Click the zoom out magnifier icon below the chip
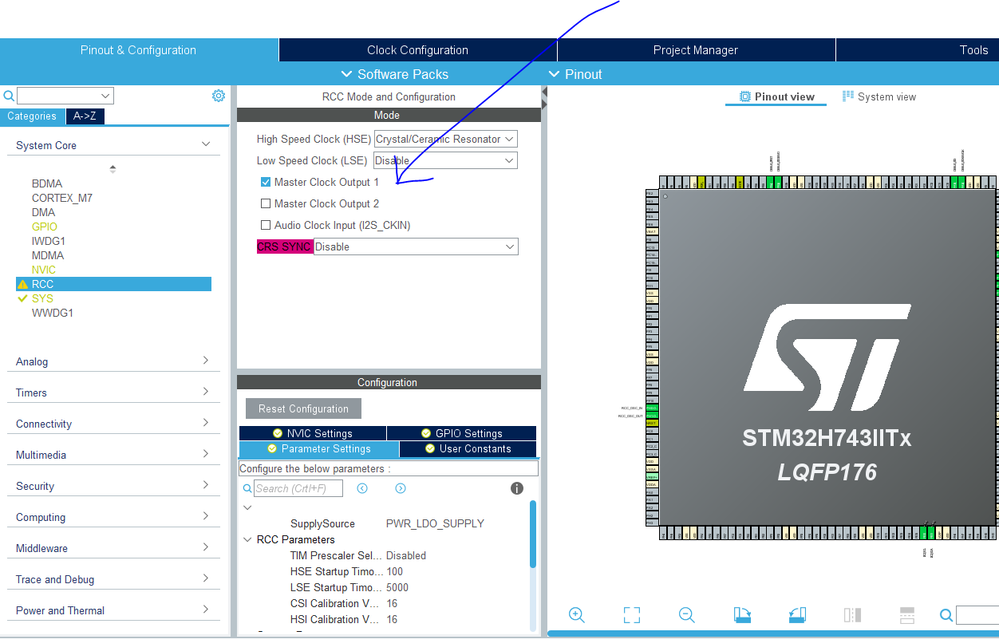The width and height of the screenshot is (999, 639). point(687,615)
